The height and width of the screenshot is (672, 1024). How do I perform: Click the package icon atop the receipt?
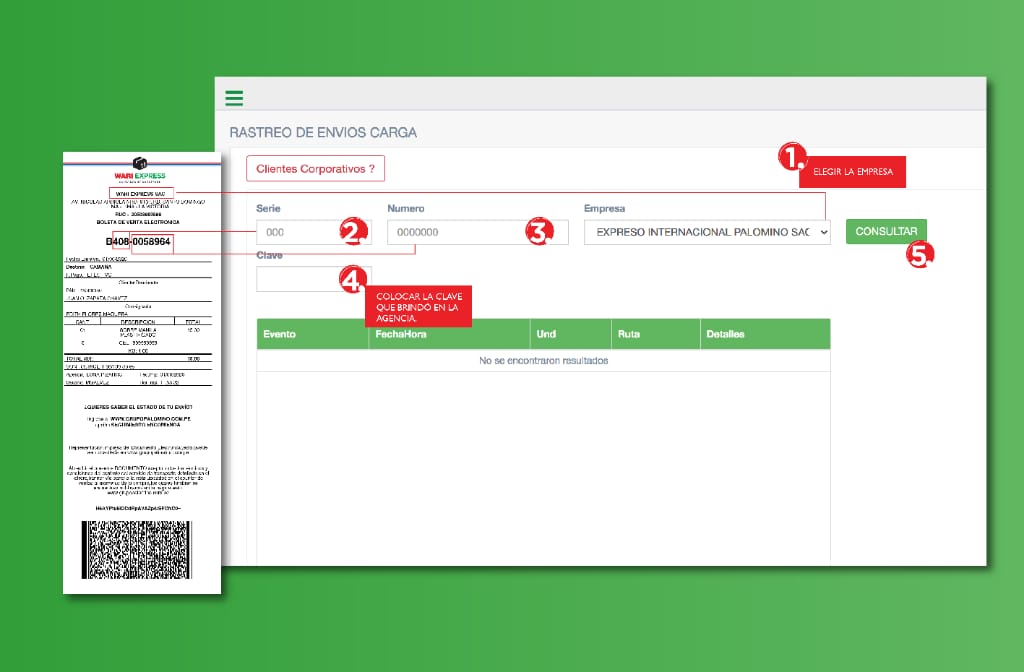pos(140,164)
